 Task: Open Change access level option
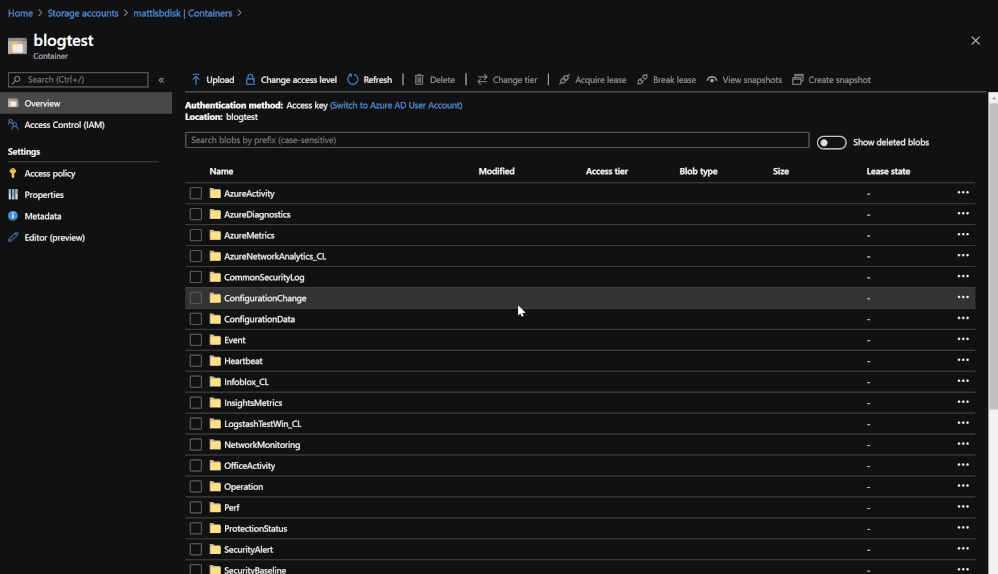pos(291,80)
